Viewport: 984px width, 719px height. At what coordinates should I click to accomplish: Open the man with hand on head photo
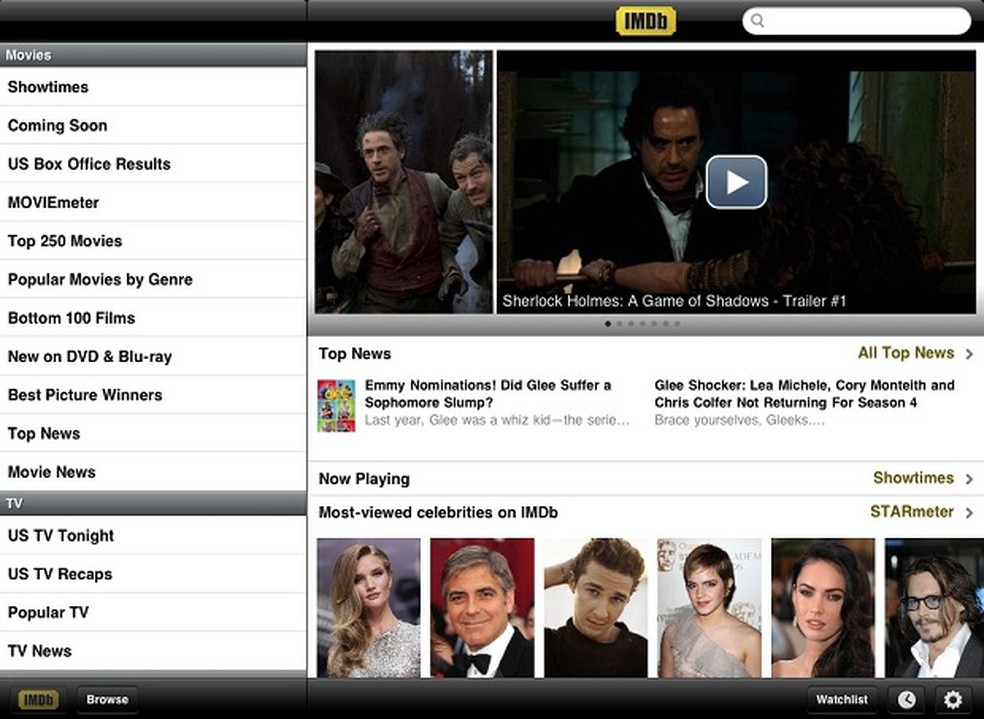click(x=596, y=607)
